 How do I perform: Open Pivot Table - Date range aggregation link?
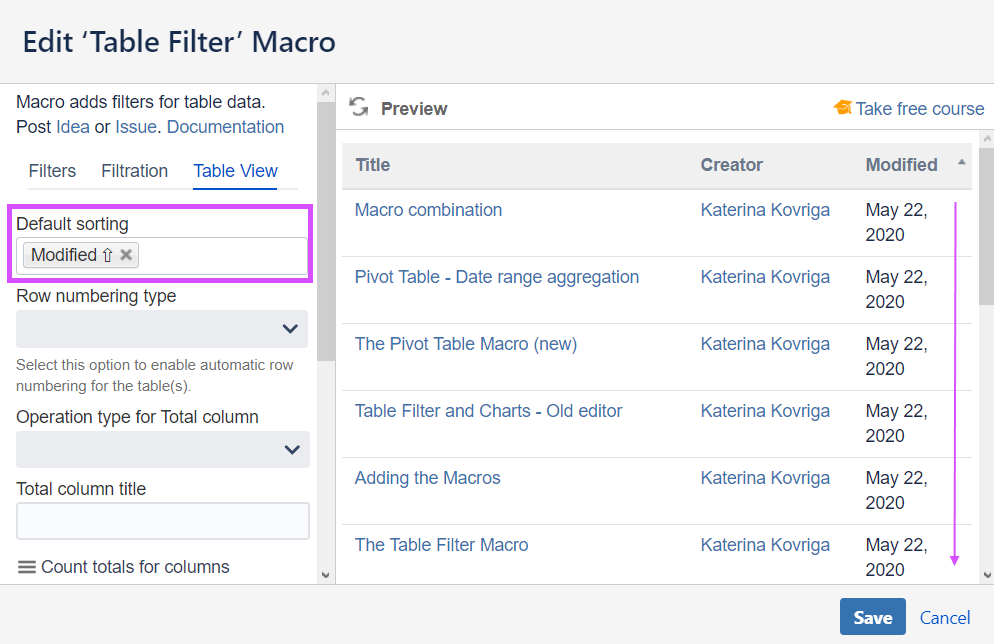[x=496, y=277]
